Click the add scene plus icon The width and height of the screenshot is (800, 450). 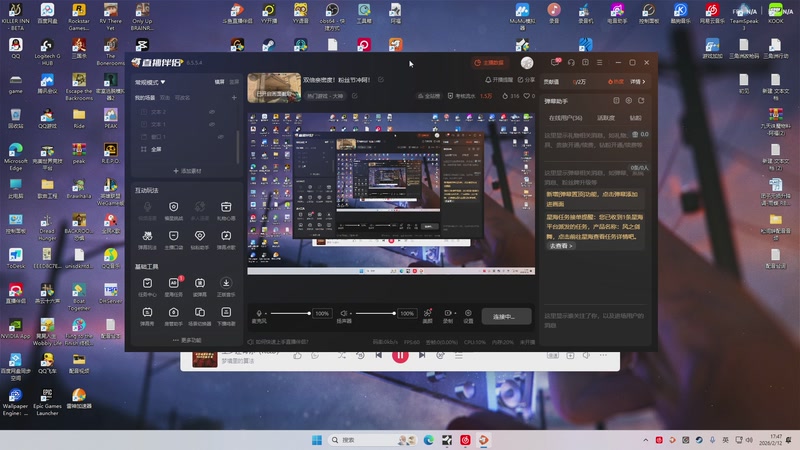click(x=234, y=97)
